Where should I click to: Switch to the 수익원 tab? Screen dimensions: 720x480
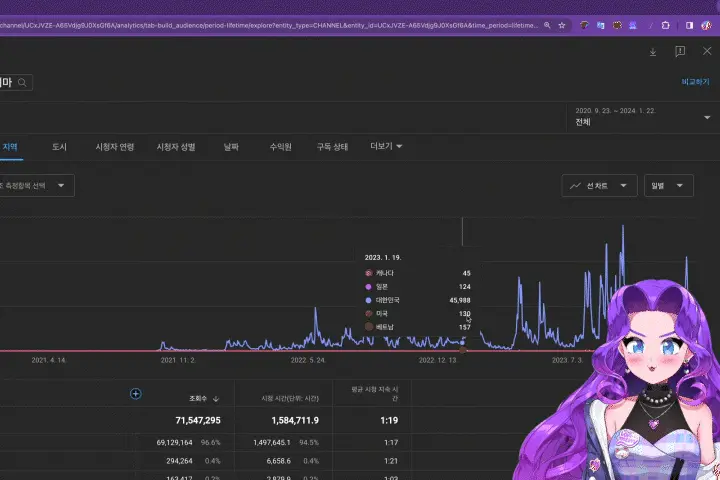coord(281,147)
